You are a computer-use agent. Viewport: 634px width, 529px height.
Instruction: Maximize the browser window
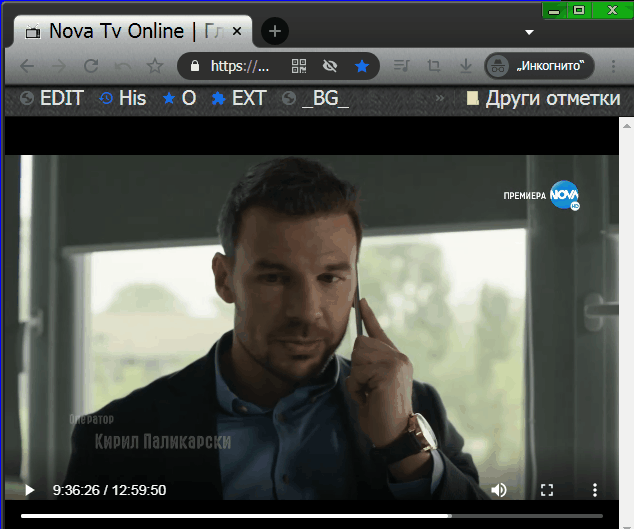579,11
